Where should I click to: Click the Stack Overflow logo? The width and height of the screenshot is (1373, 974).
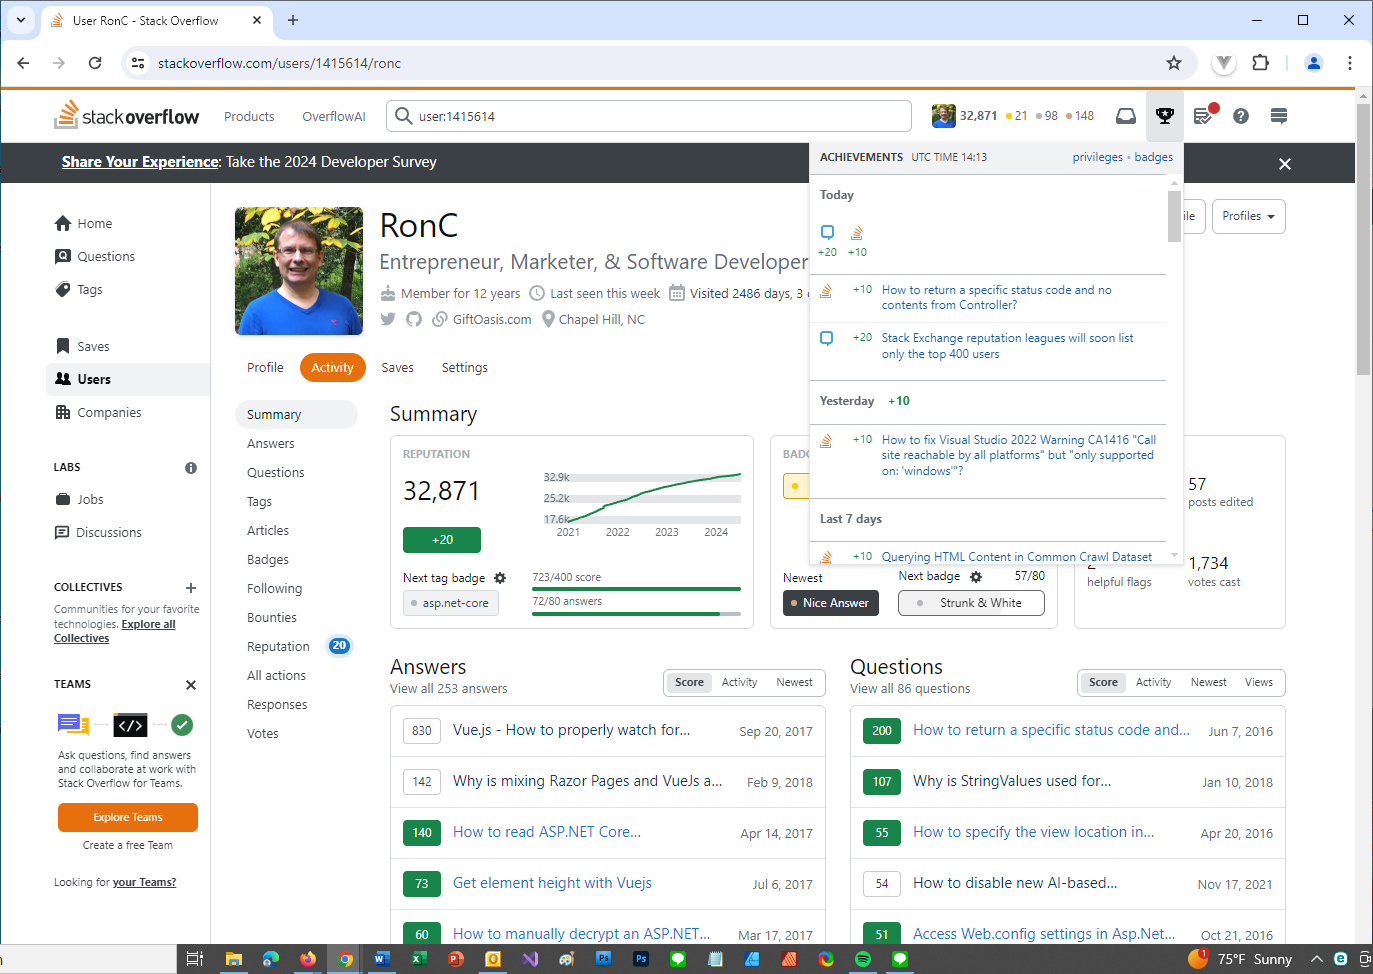coord(127,116)
